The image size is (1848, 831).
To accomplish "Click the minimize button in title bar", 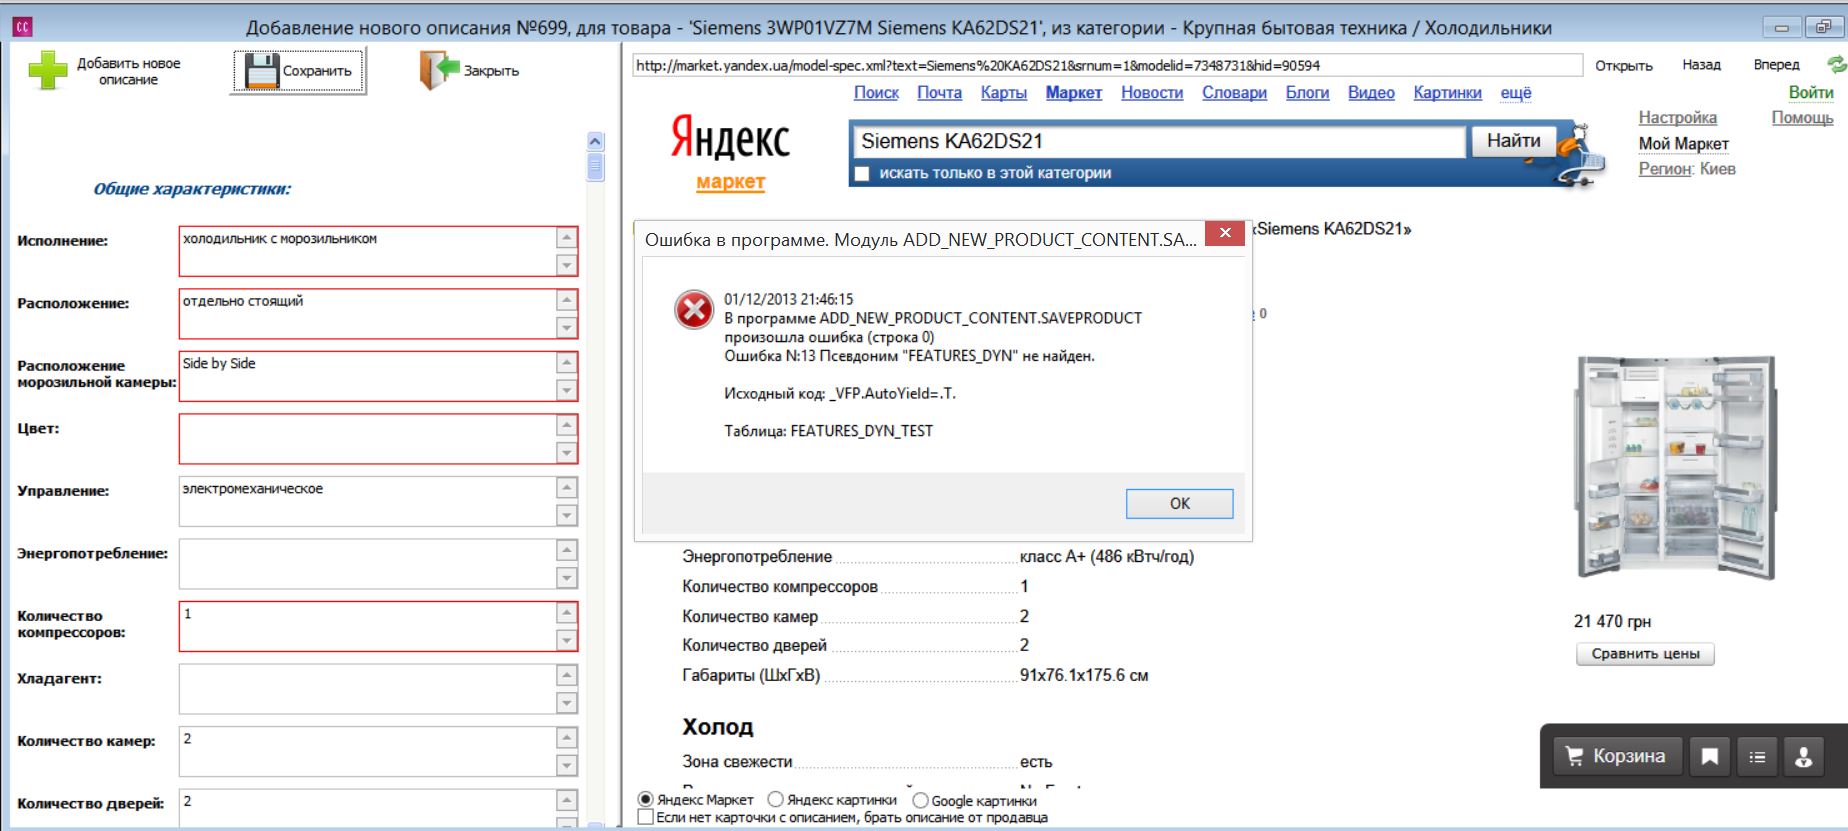I will point(1781,28).
